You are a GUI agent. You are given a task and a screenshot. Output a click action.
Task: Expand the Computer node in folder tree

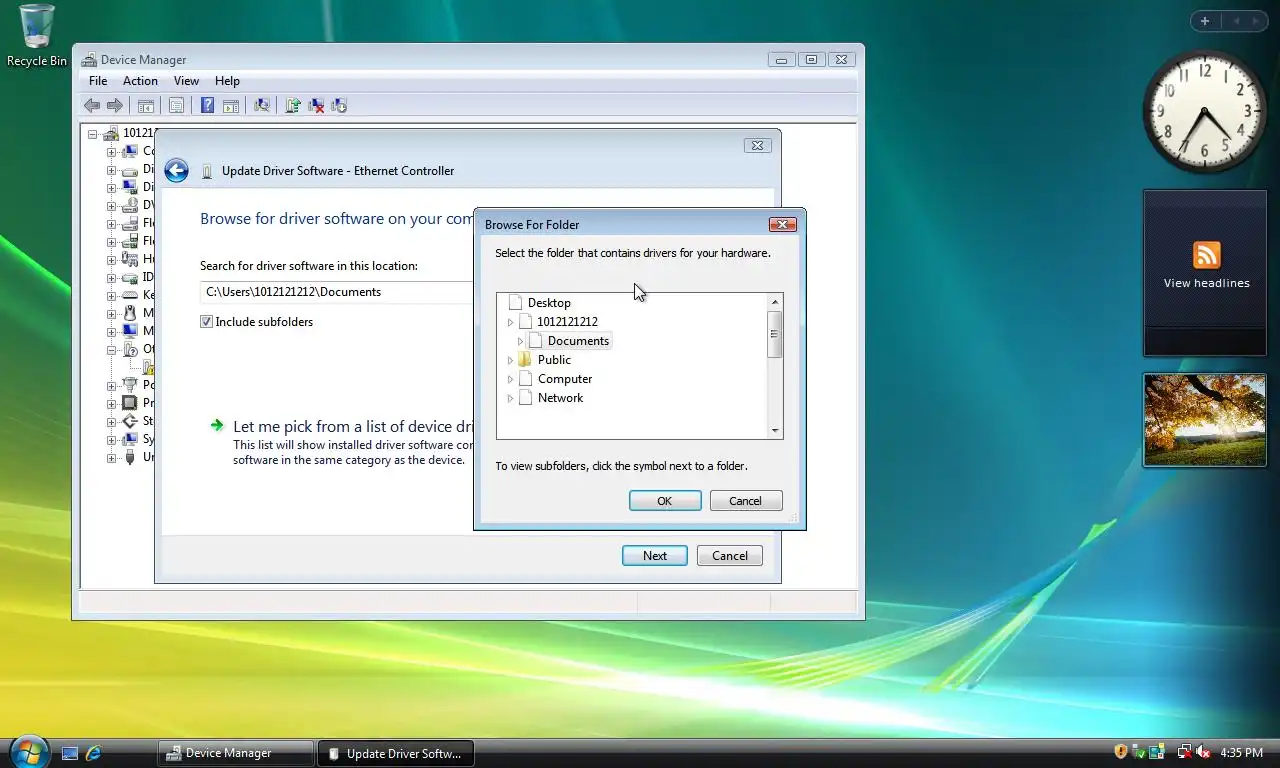pyautogui.click(x=510, y=379)
